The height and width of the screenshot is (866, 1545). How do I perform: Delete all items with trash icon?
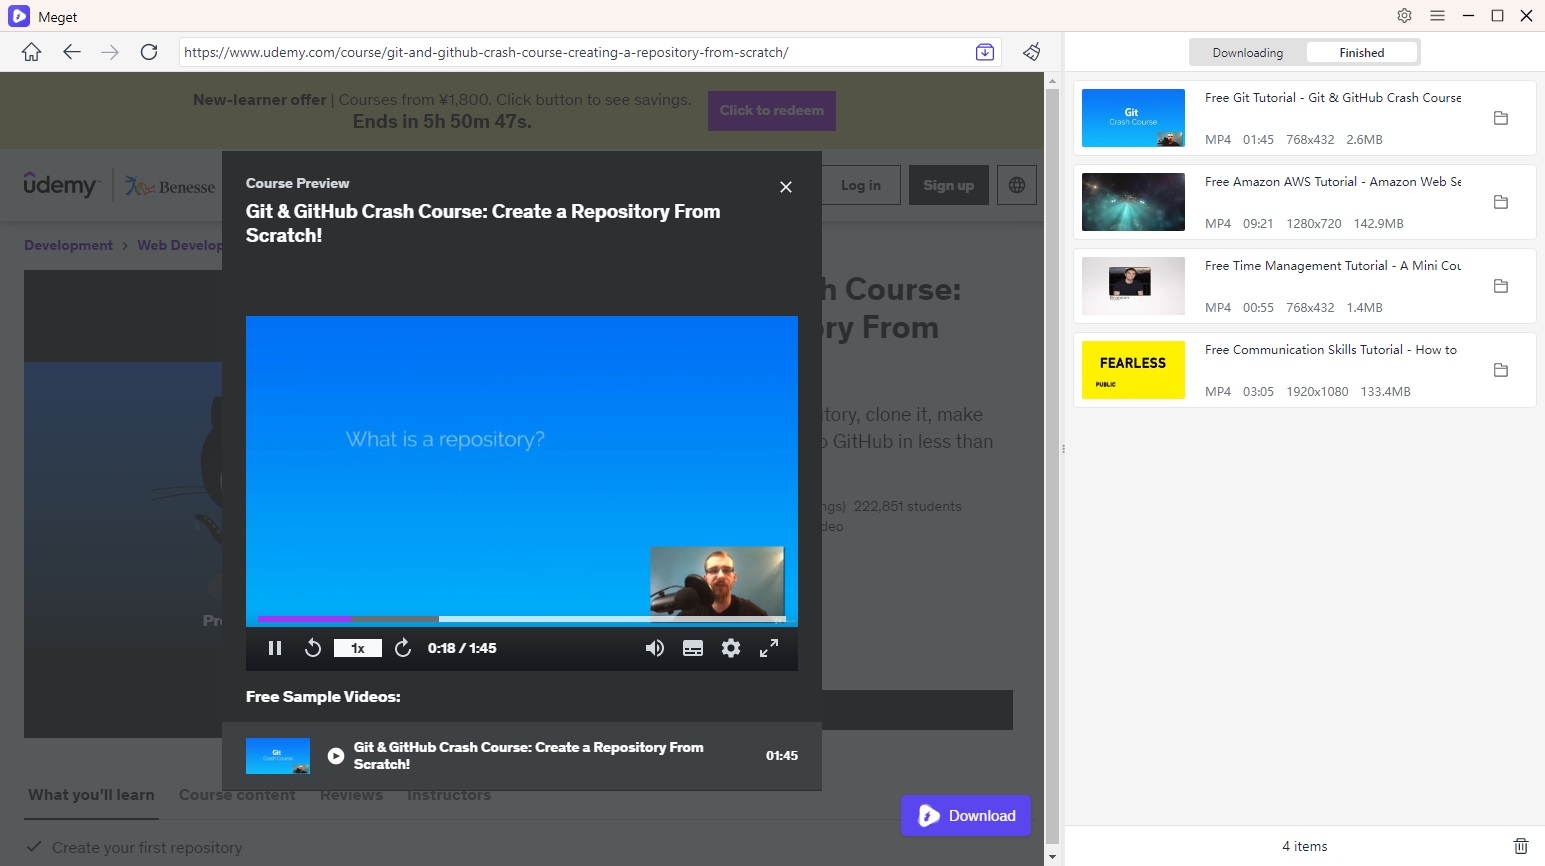1521,846
